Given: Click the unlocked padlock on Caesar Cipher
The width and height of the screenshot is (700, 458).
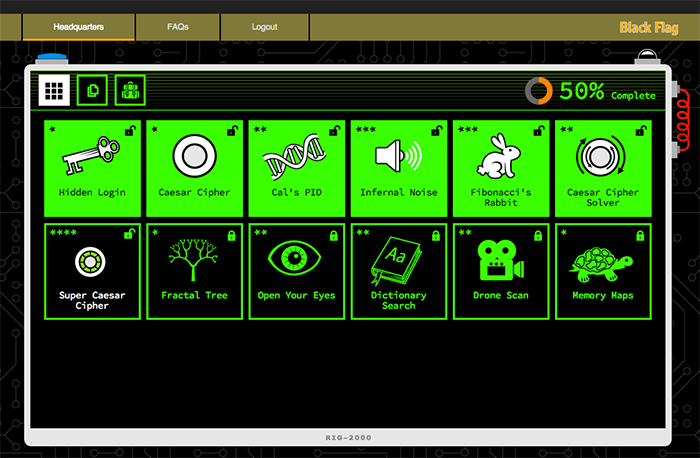Looking at the screenshot, I should tap(232, 131).
